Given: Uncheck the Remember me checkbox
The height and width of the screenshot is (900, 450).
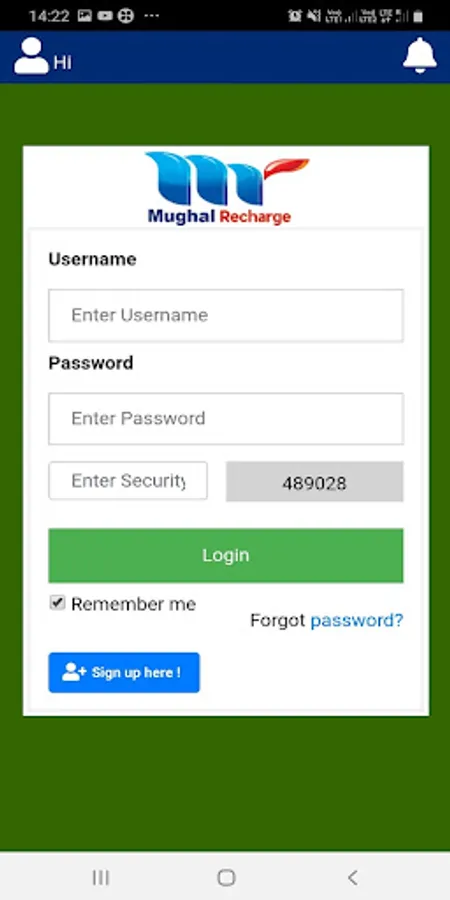Looking at the screenshot, I should point(57,603).
